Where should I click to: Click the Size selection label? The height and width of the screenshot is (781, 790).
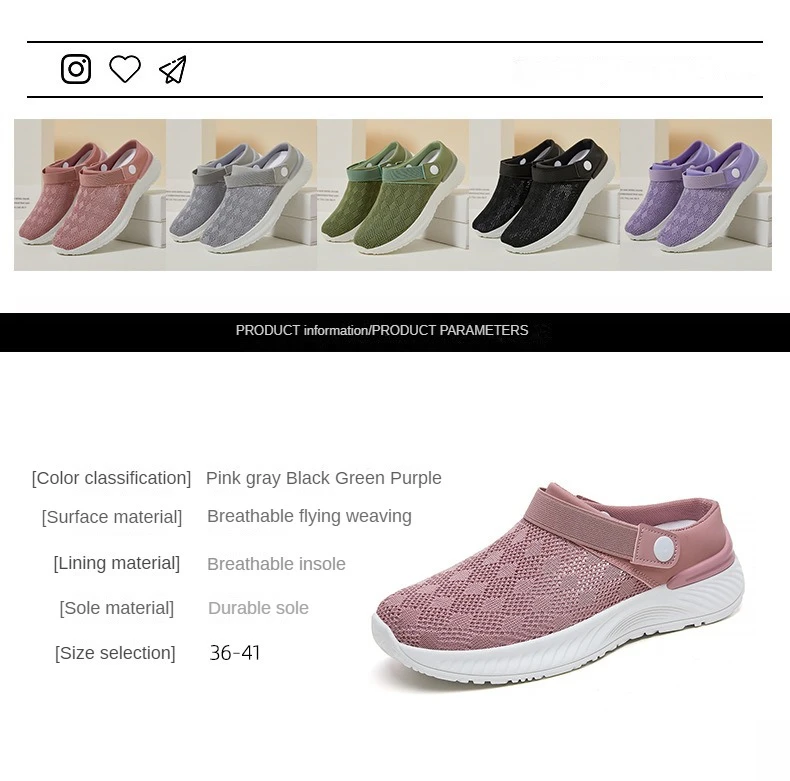115,653
